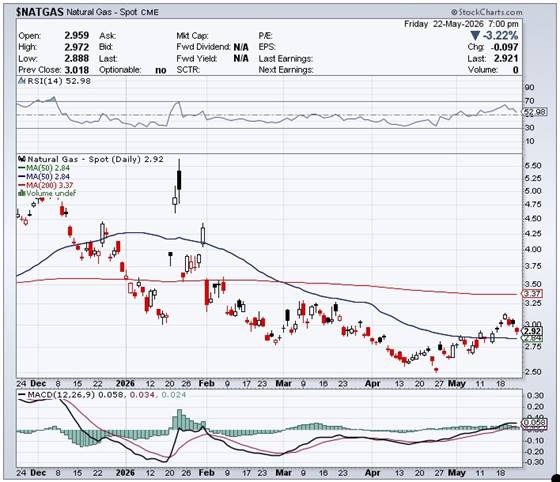Click the -3.22% percent change

click(500, 36)
